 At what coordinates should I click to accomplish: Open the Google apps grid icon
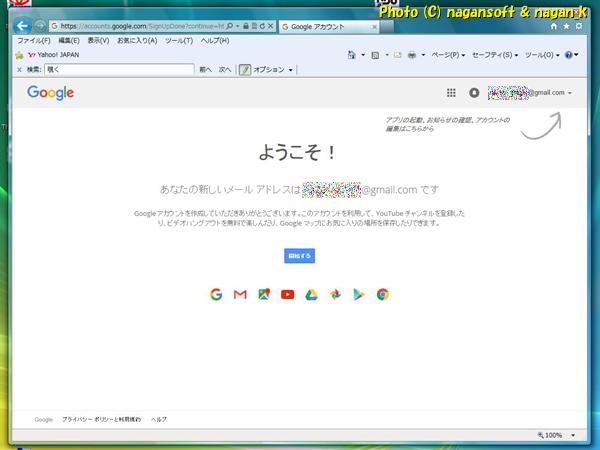[x=451, y=93]
